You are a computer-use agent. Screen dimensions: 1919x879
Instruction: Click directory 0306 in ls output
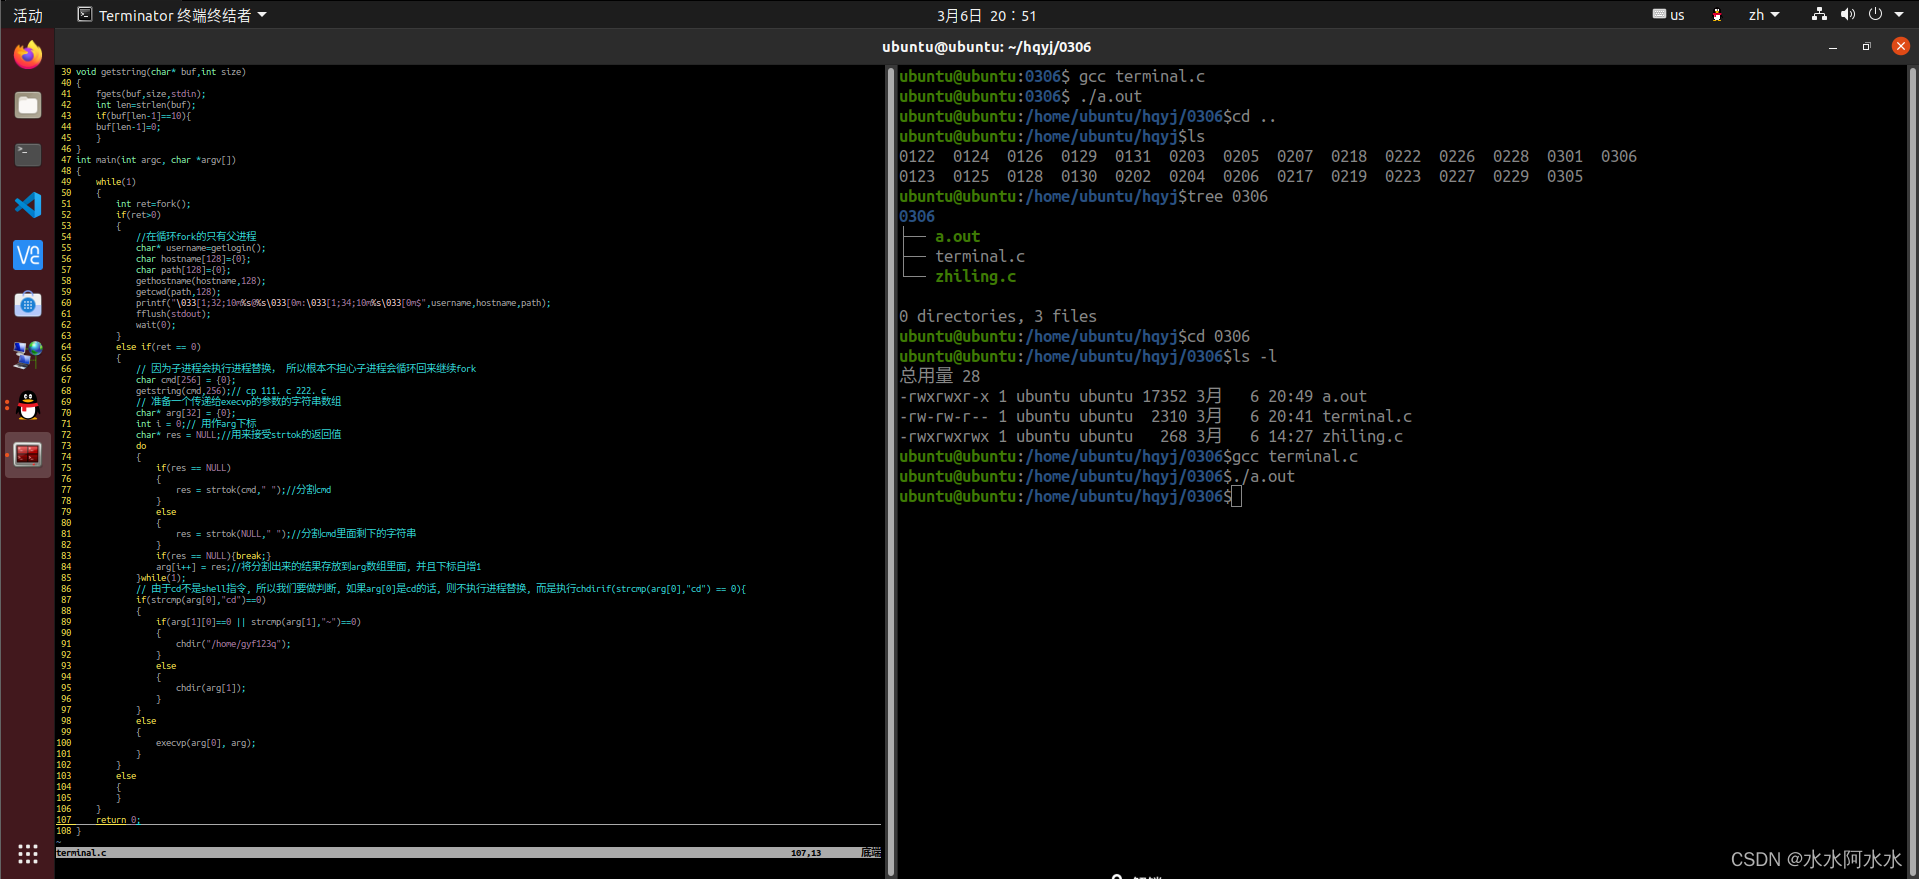pyautogui.click(x=1619, y=157)
